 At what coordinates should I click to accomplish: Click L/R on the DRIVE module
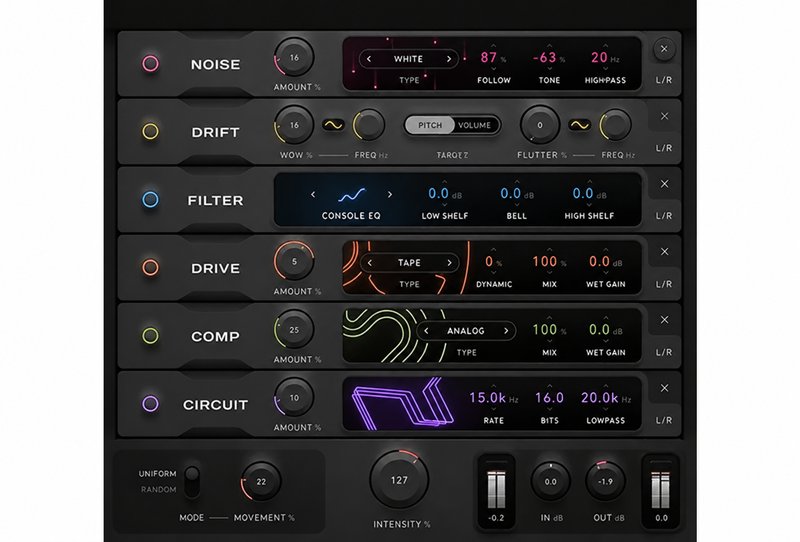click(x=664, y=284)
